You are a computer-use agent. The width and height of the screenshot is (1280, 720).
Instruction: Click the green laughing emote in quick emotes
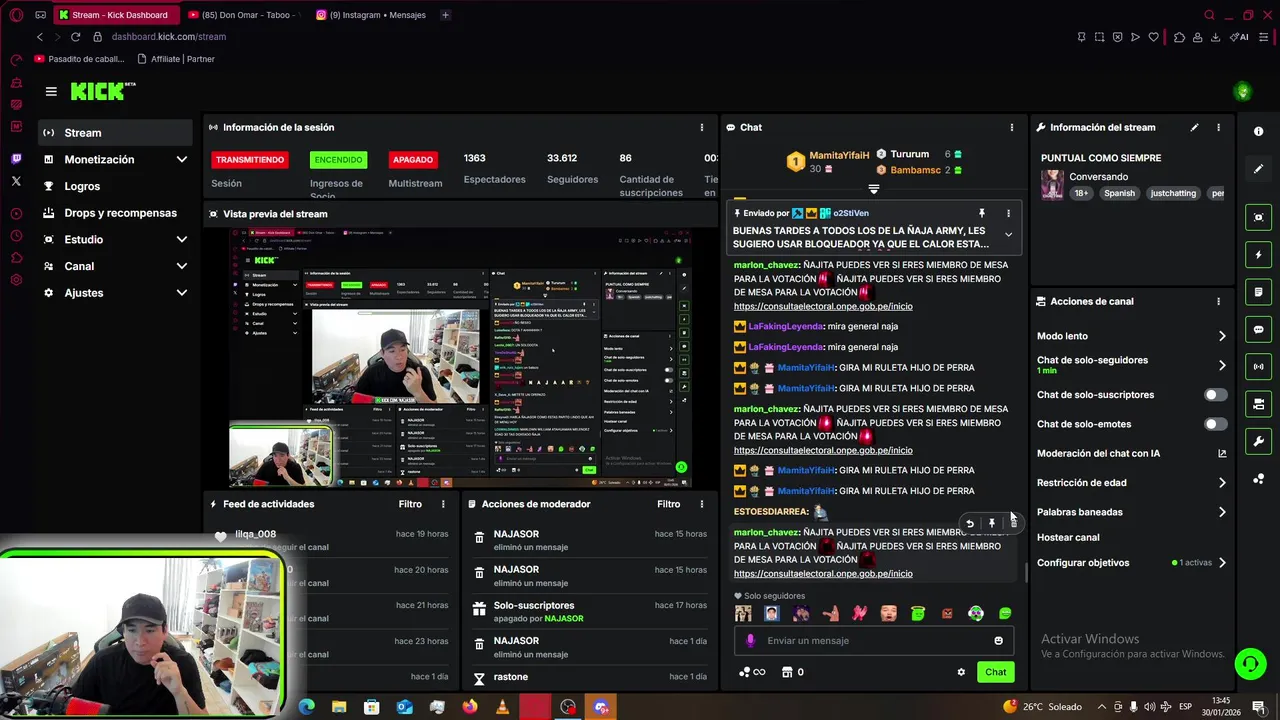1005,613
